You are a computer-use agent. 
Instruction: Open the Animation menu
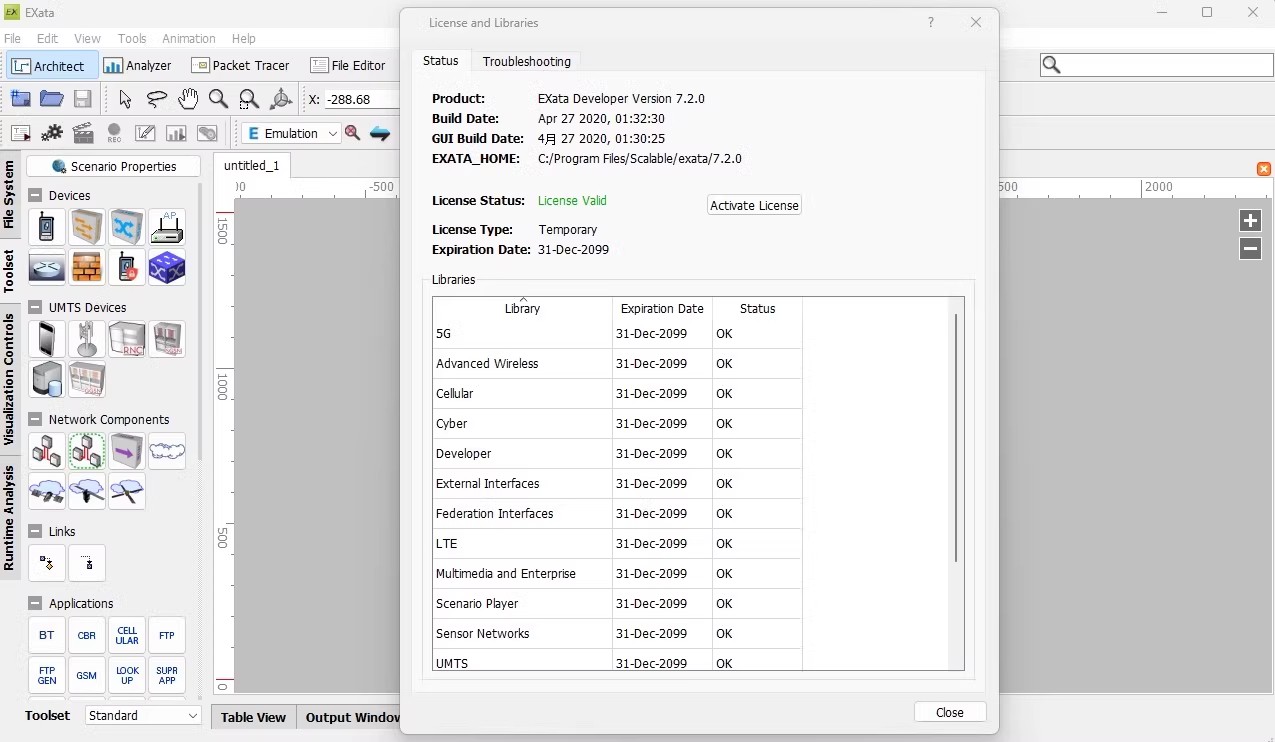[x=189, y=38]
